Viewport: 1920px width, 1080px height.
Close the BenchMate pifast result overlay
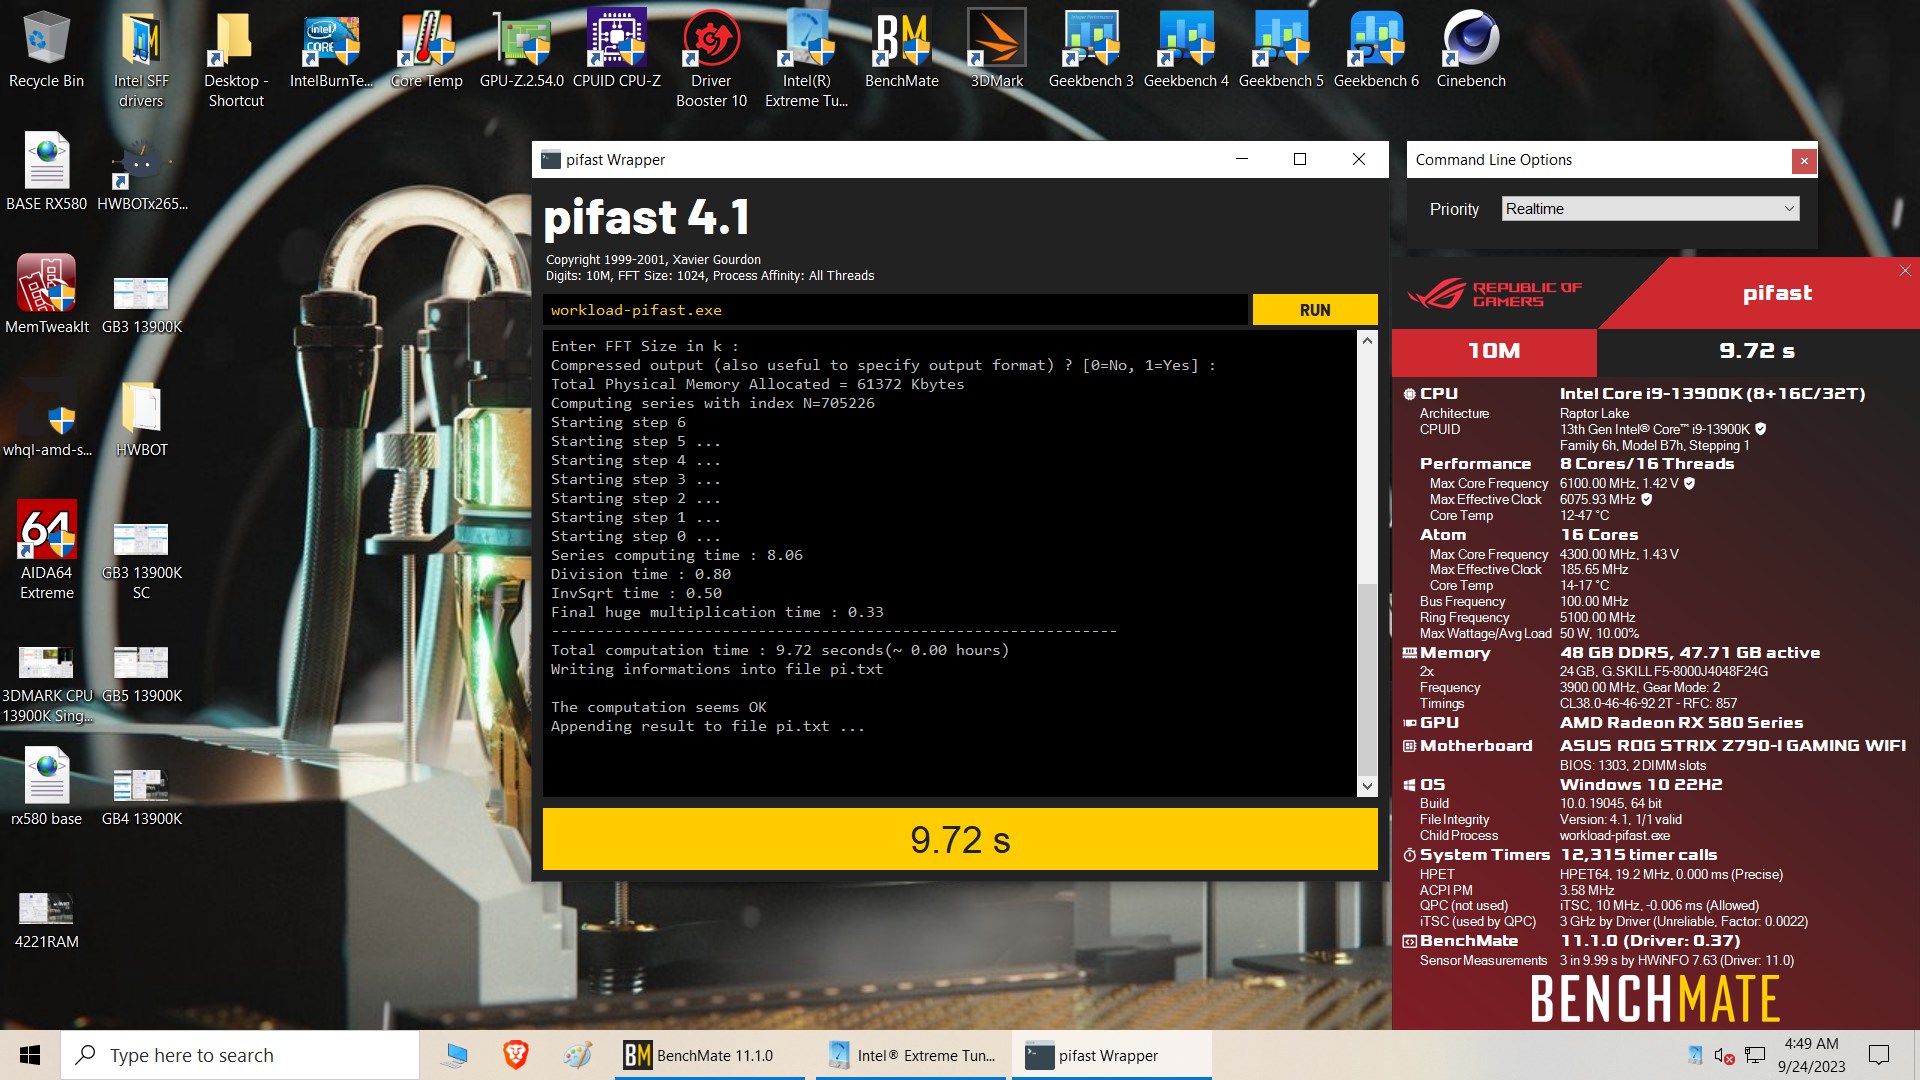pos(1904,271)
